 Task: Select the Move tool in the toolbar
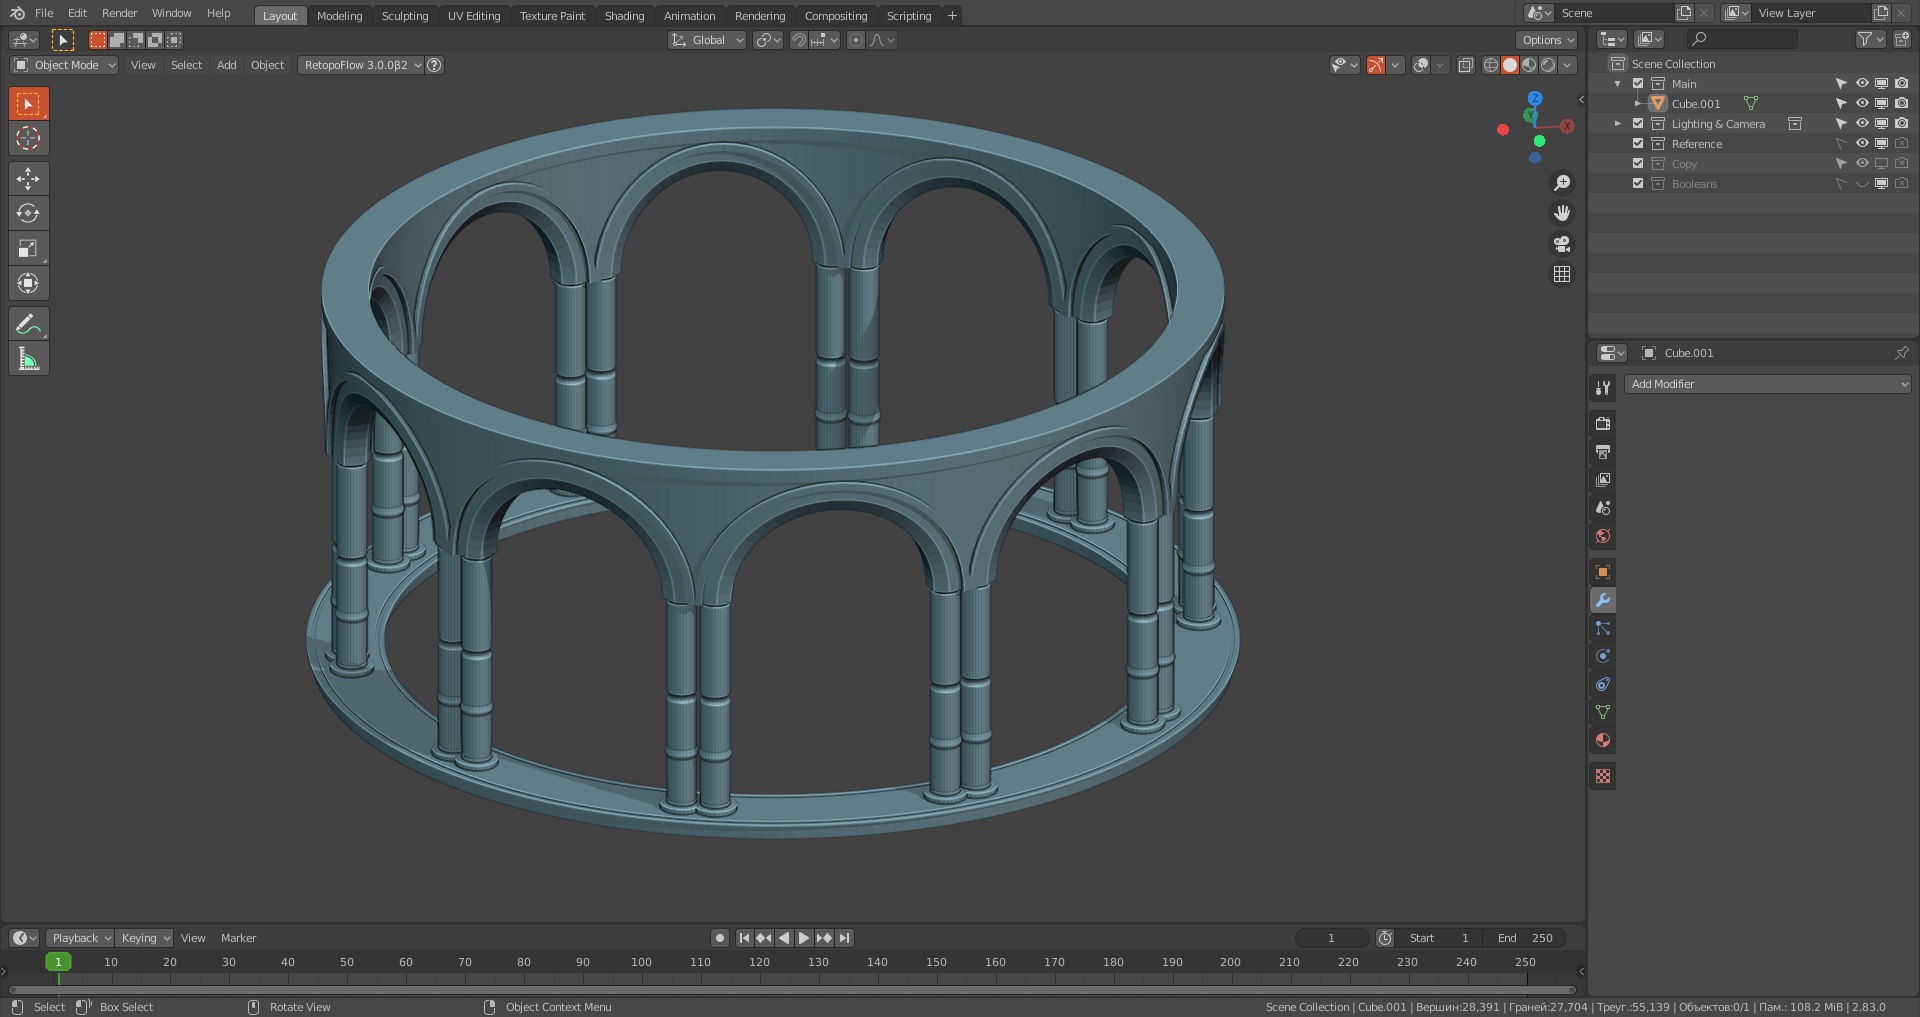tap(28, 179)
